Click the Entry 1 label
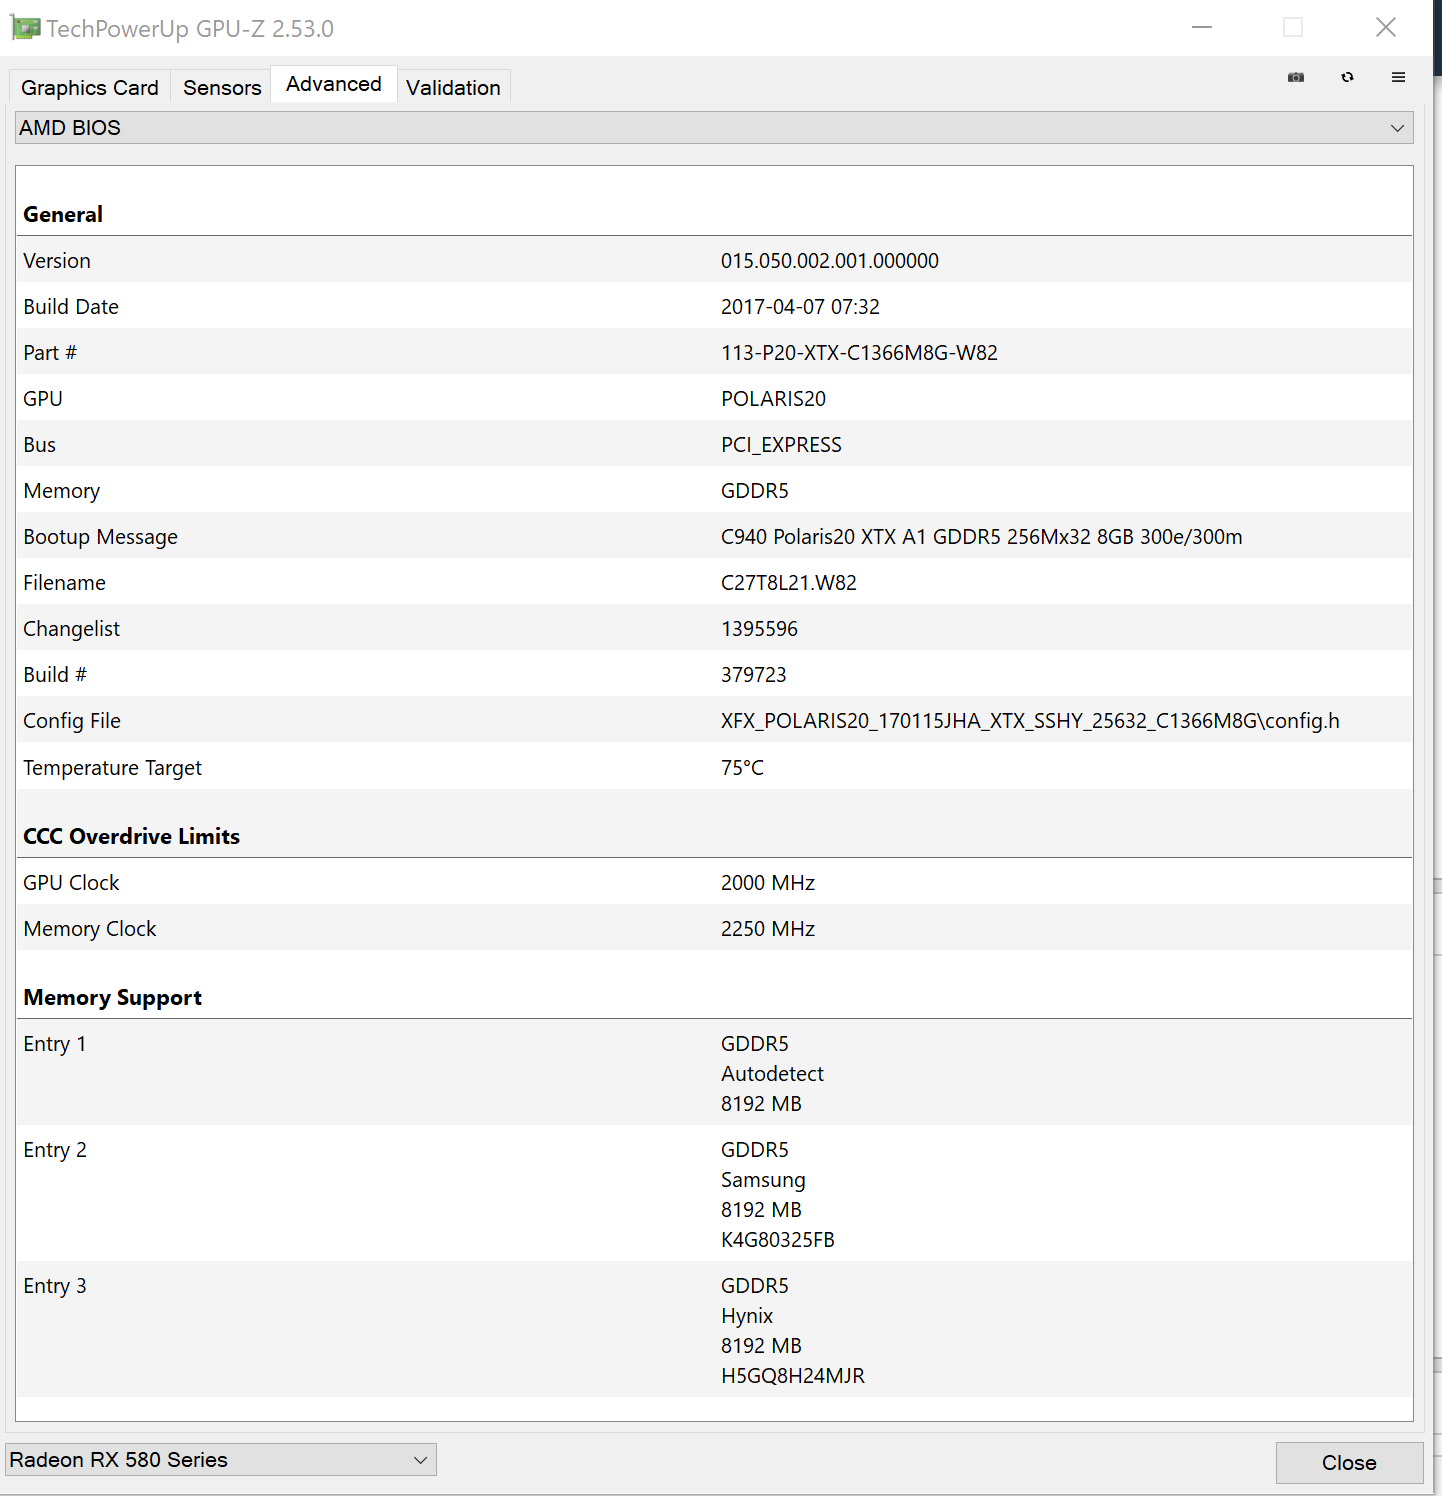This screenshot has width=1442, height=1496. [55, 1044]
